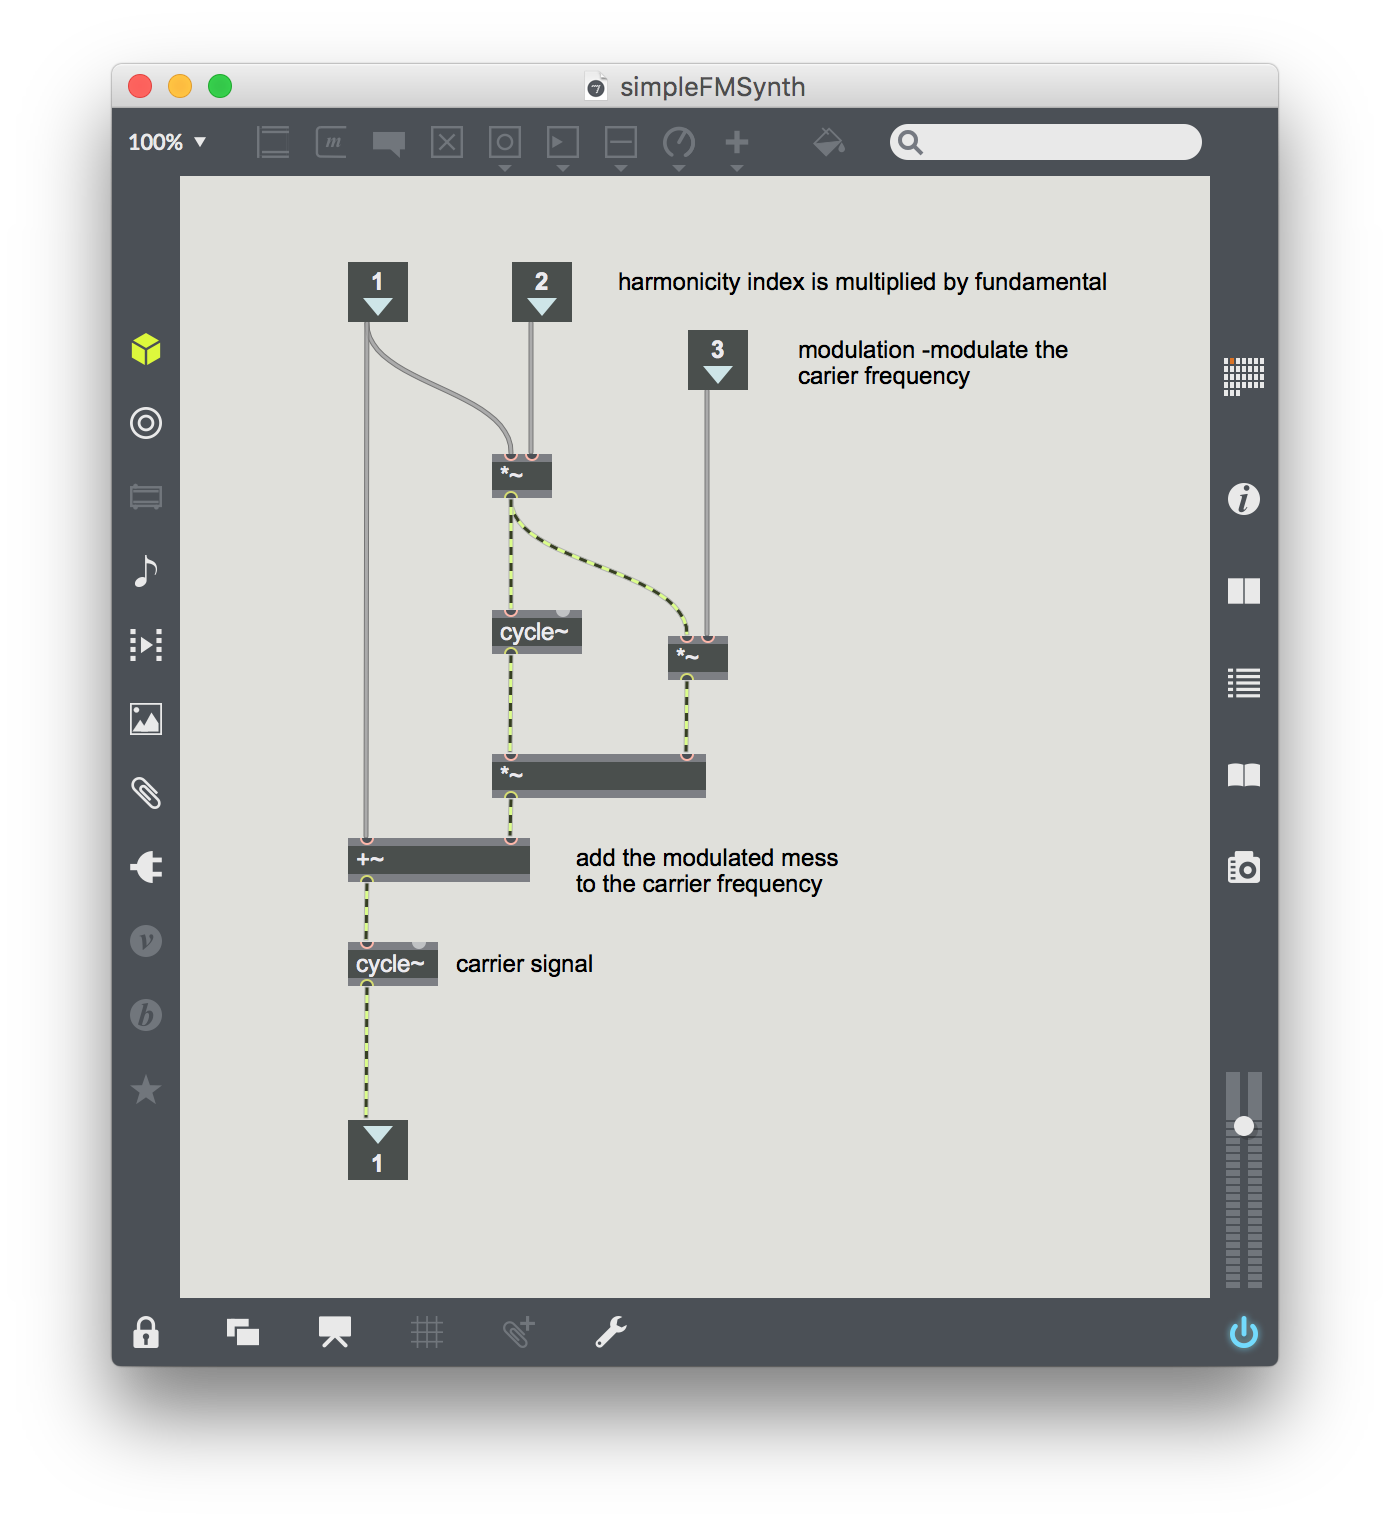1390x1526 pixels.
Task: Add a message box from toolbar
Action: (x=331, y=142)
